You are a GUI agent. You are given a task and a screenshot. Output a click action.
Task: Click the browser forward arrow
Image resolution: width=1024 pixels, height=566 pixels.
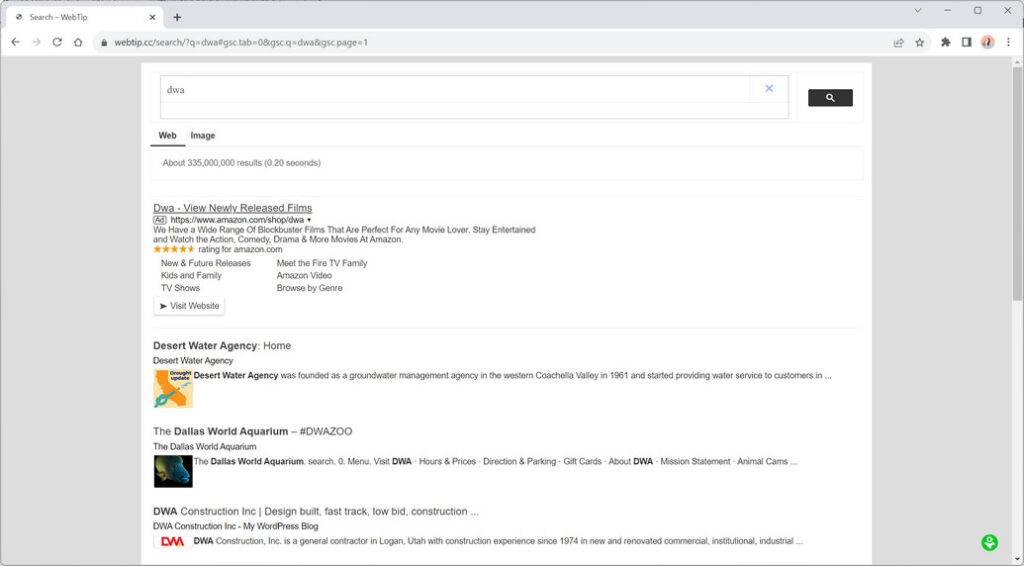pyautogui.click(x=37, y=42)
